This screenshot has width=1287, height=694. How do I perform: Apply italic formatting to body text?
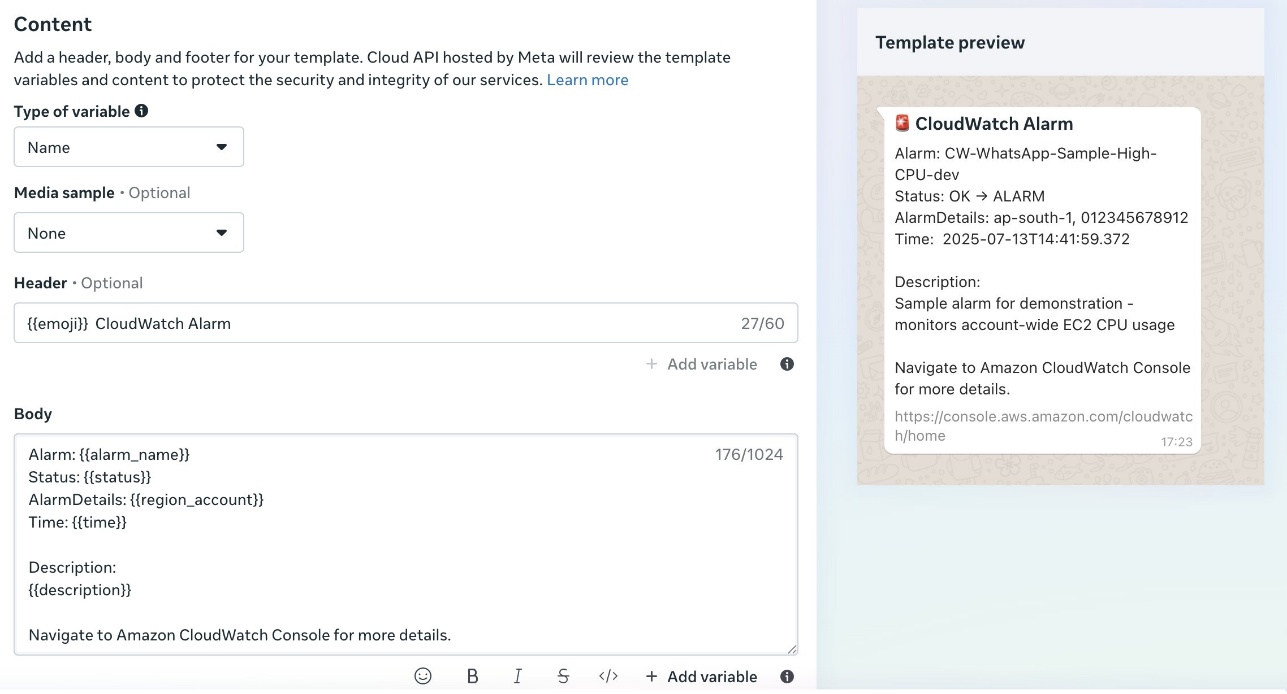[x=517, y=676]
